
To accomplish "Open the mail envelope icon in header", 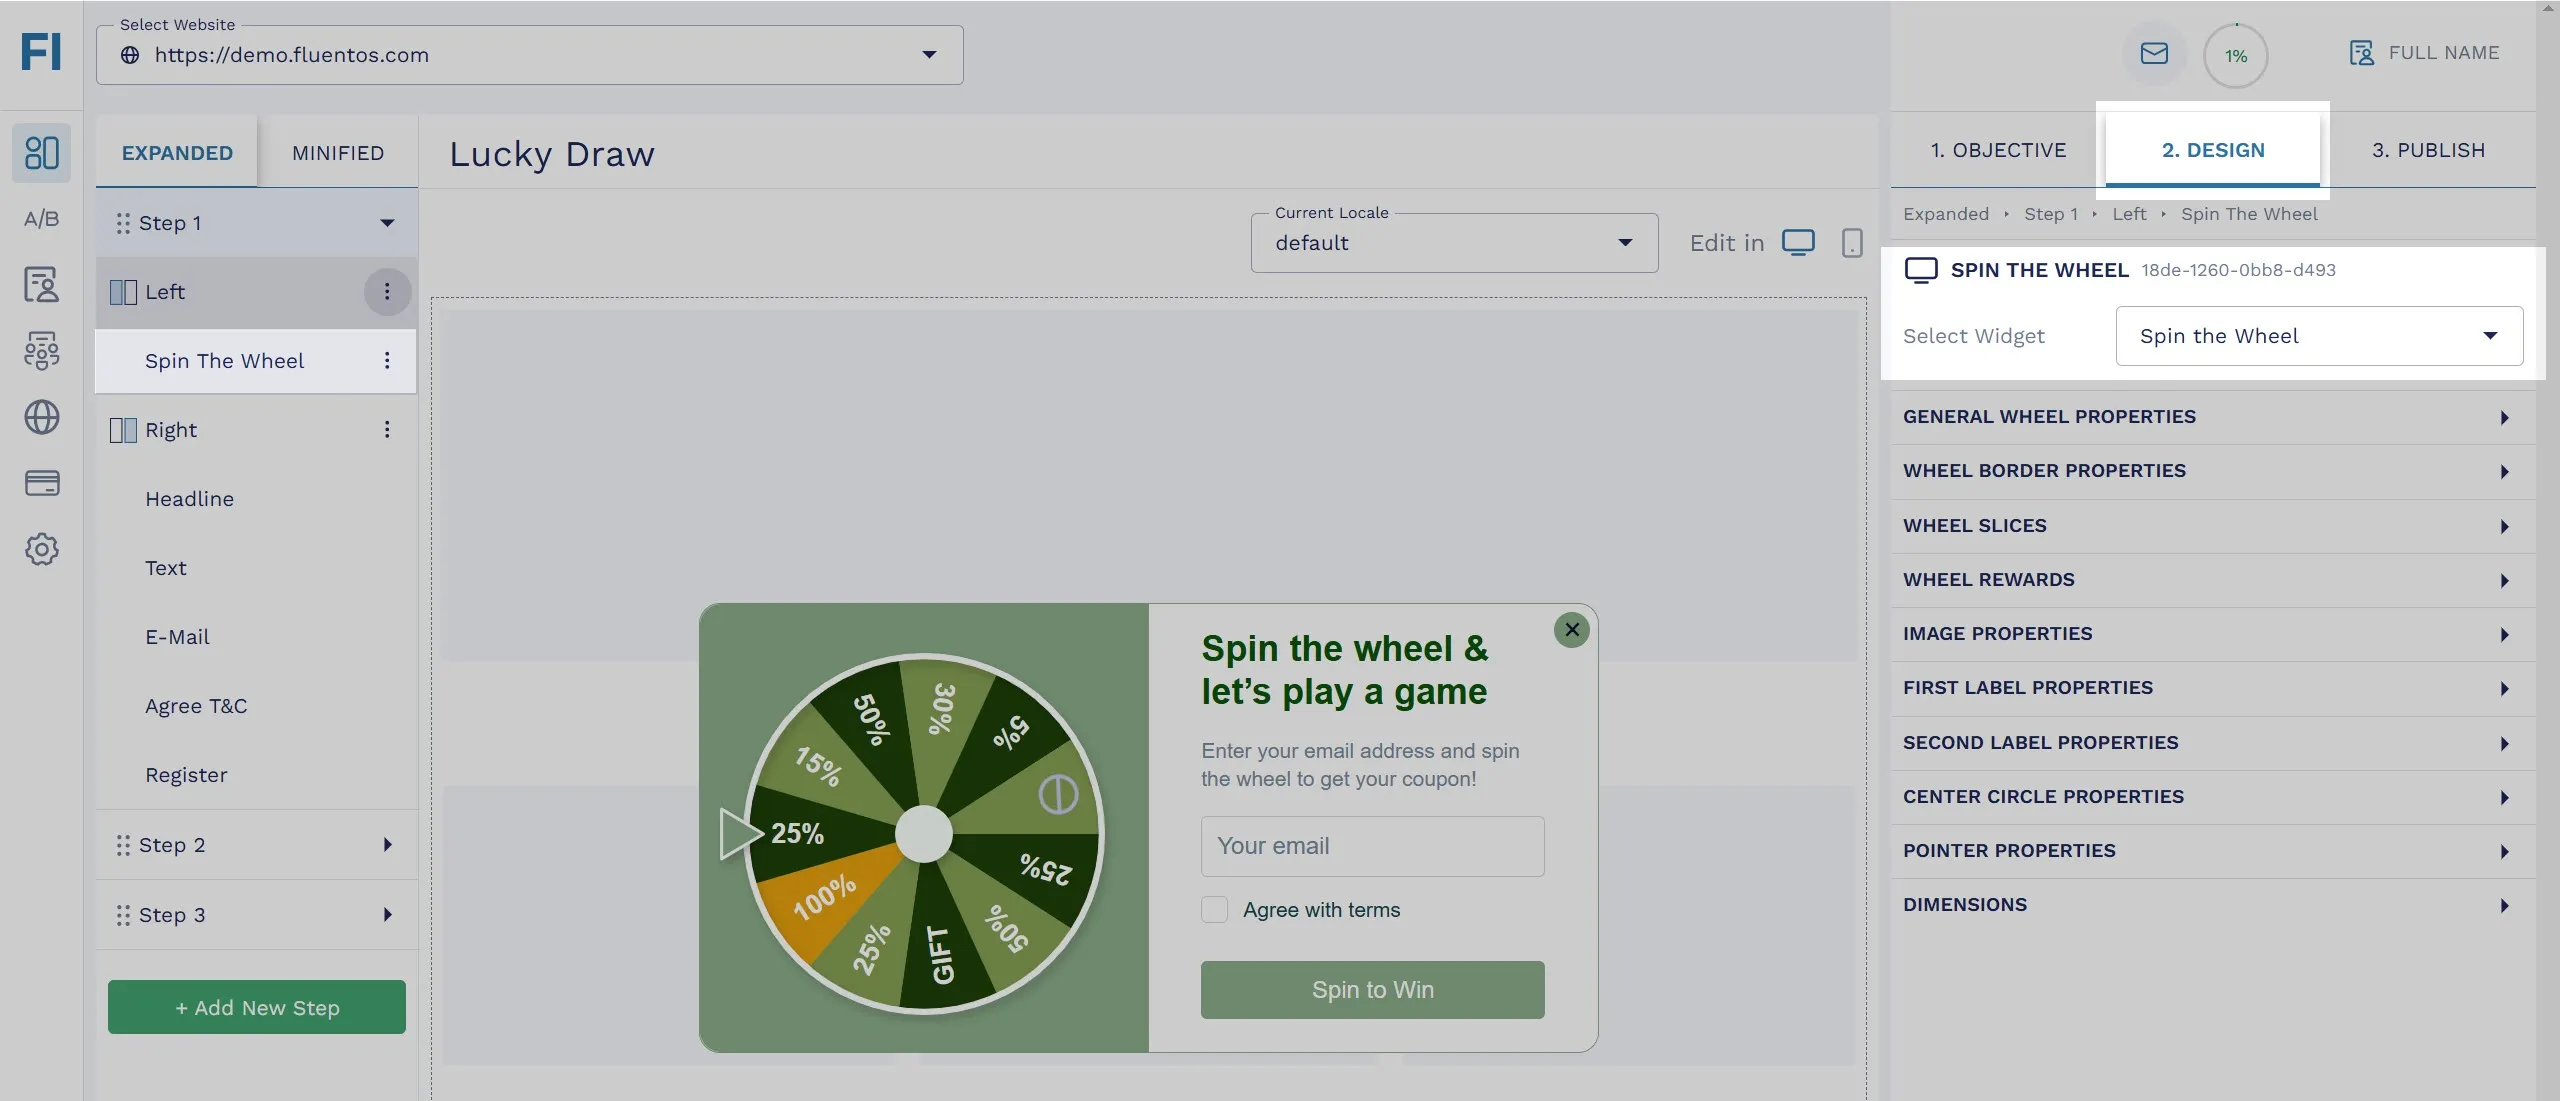I will [x=2154, y=54].
